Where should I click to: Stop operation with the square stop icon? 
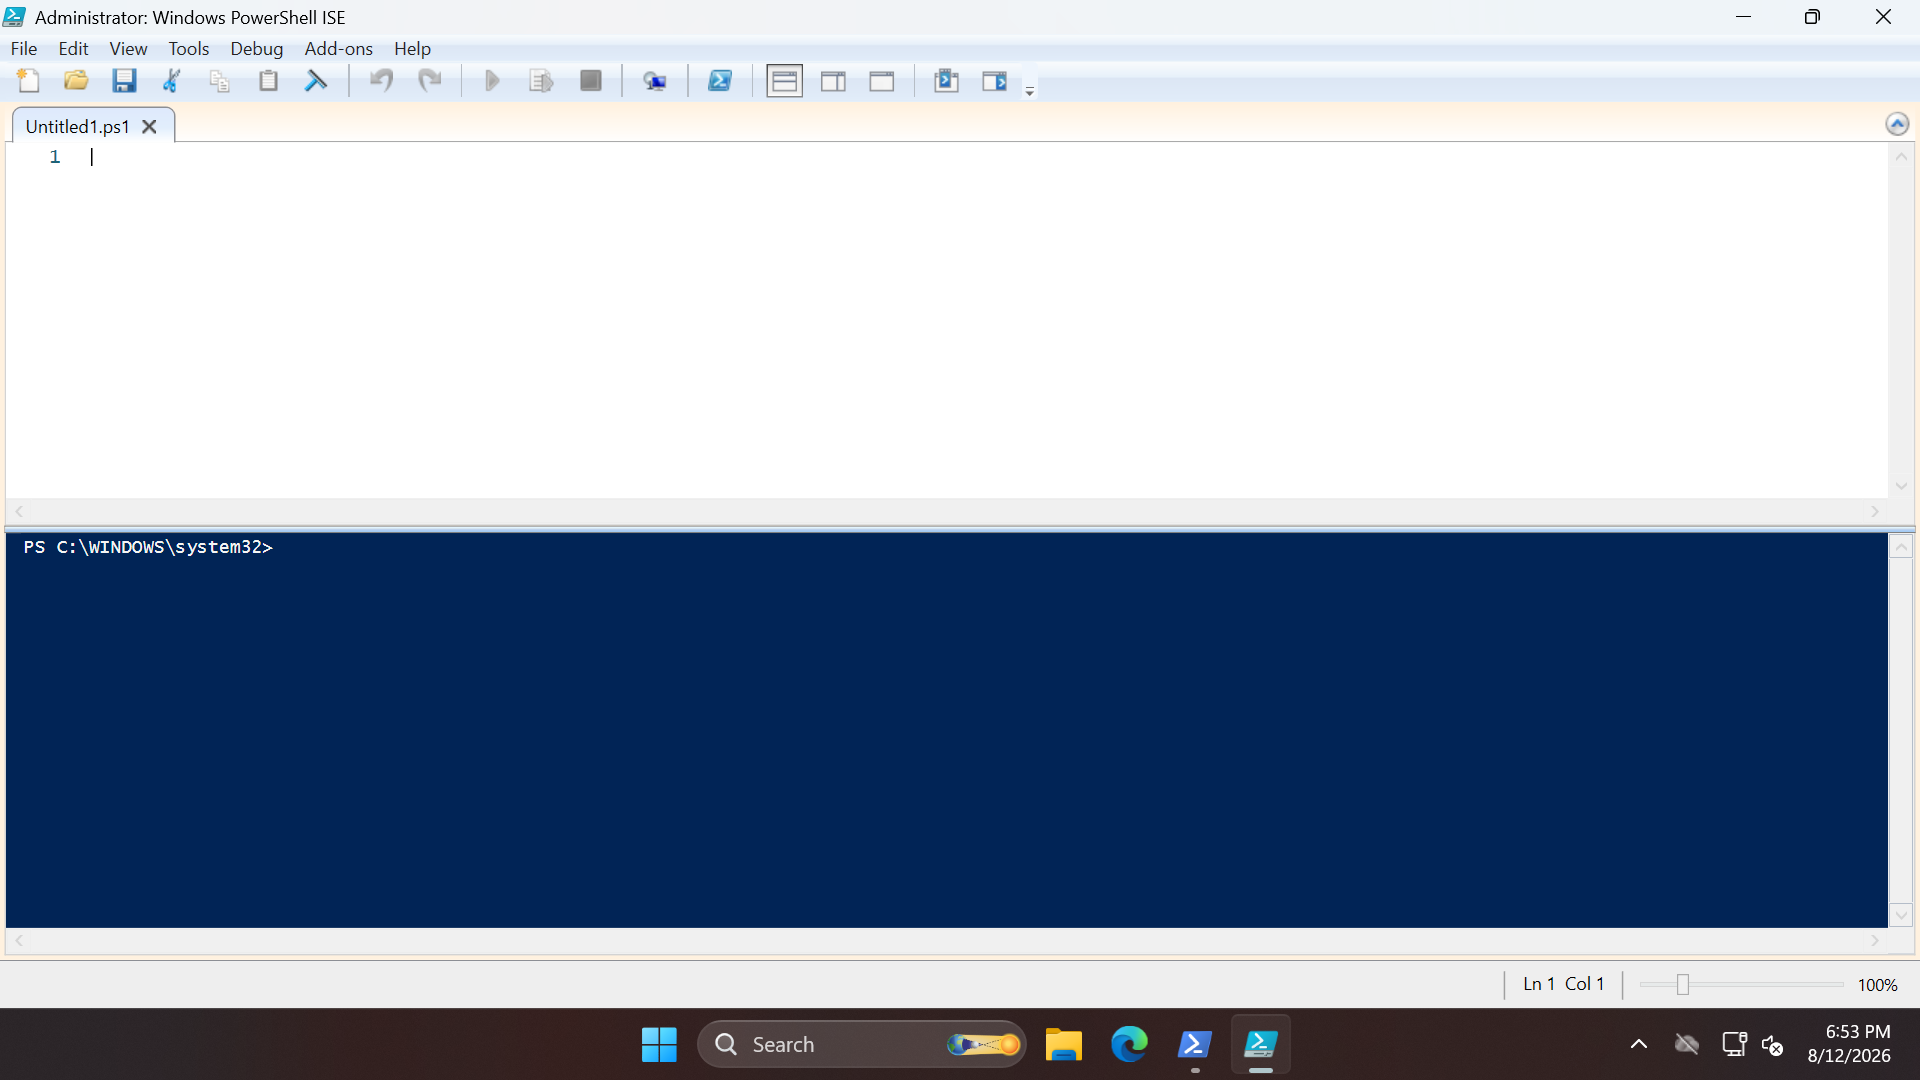pyautogui.click(x=591, y=81)
